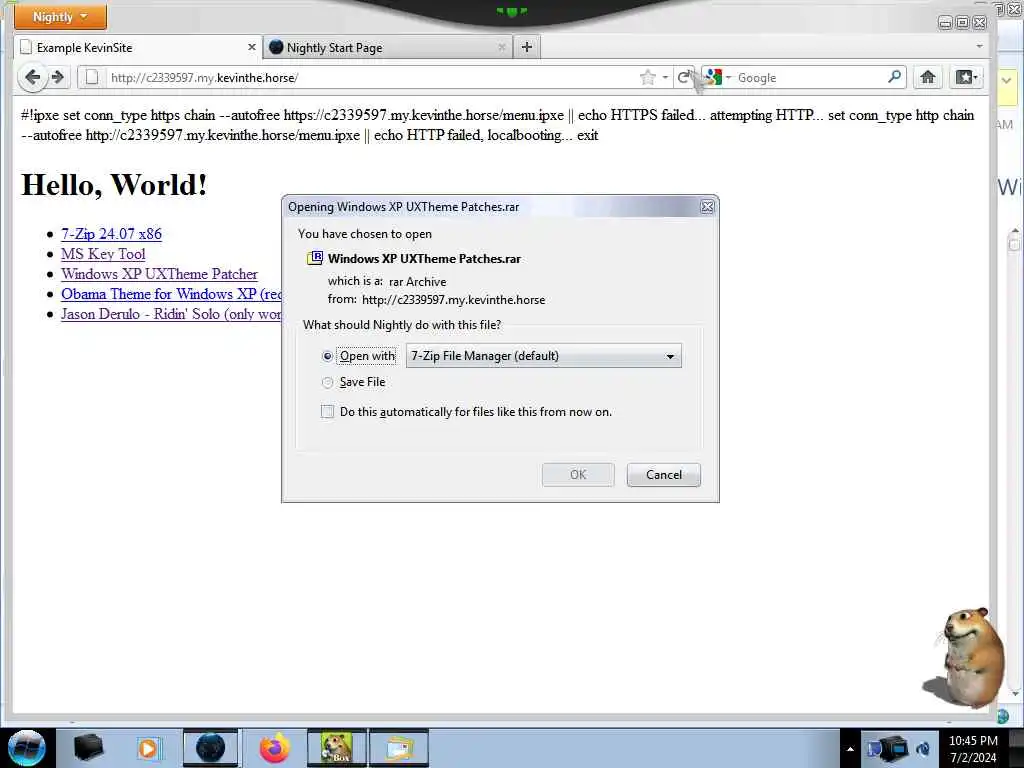Click the rar Archive file type text
1024x768 pixels.
pos(417,281)
